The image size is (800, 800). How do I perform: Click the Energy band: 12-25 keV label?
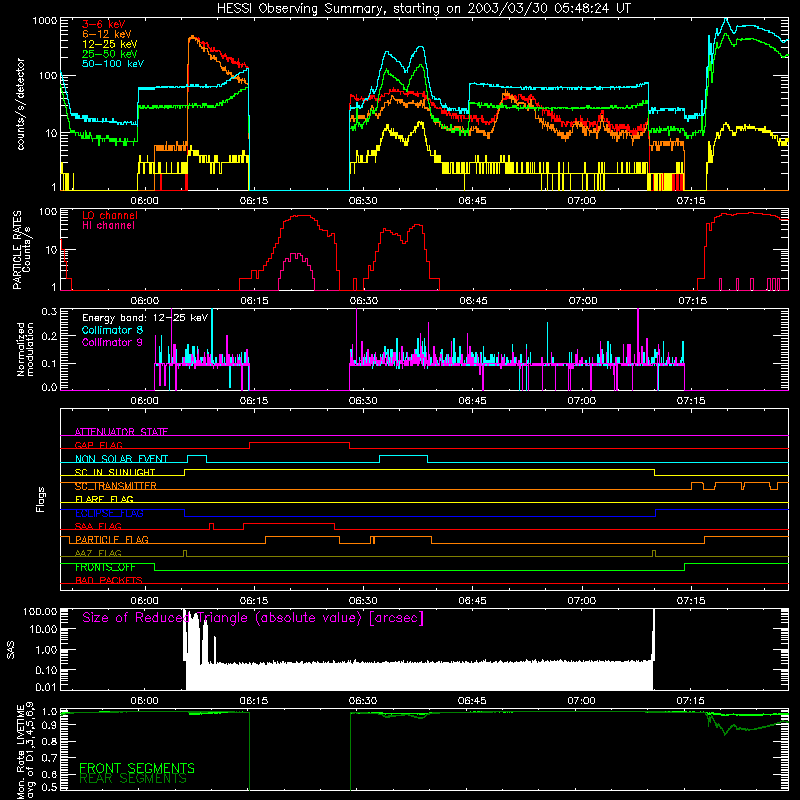(x=145, y=318)
